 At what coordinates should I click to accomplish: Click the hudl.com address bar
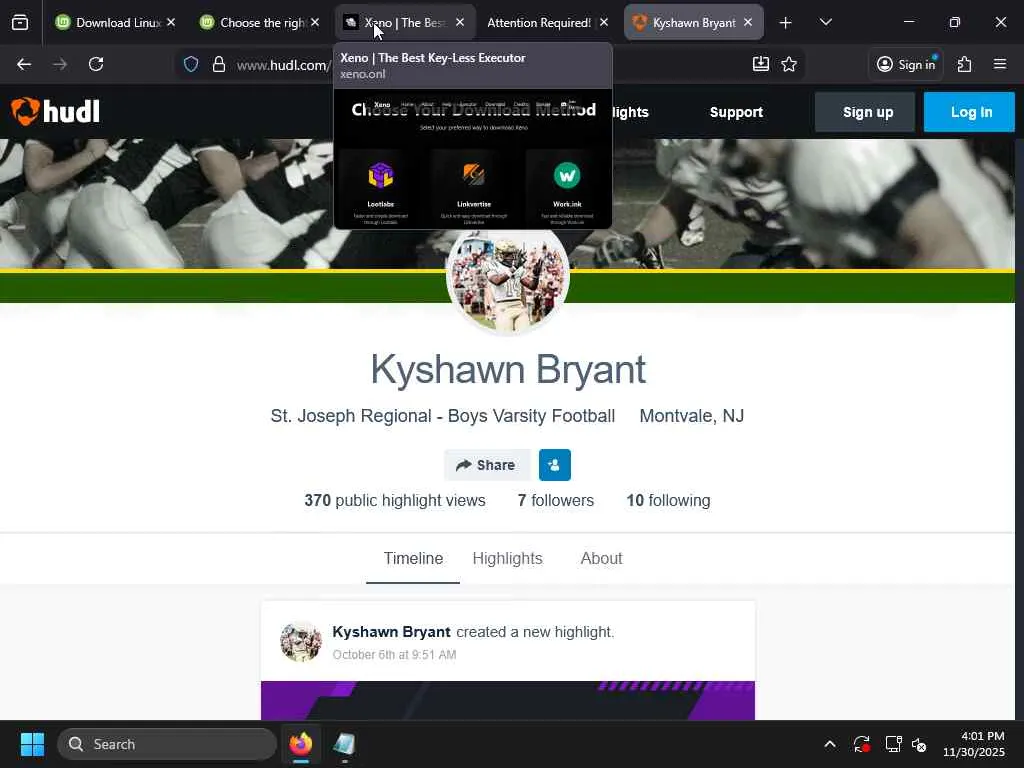(283, 65)
